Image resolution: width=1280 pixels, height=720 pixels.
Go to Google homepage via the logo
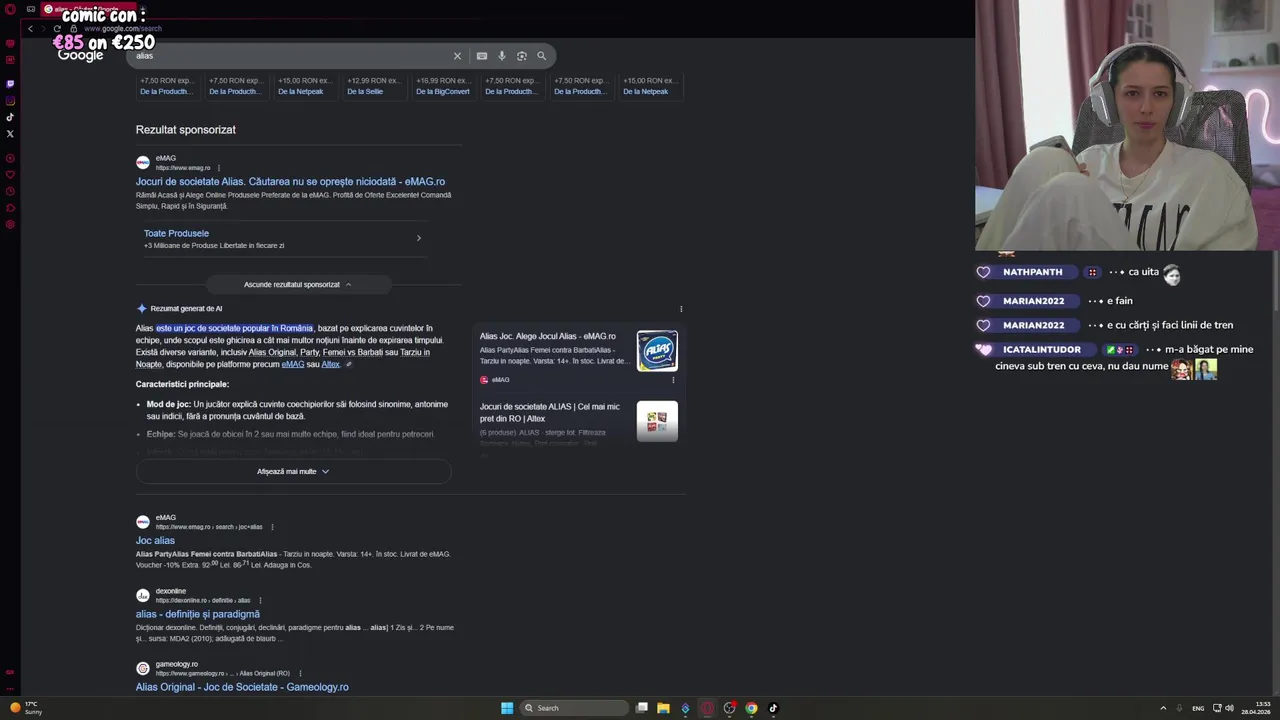point(81,56)
